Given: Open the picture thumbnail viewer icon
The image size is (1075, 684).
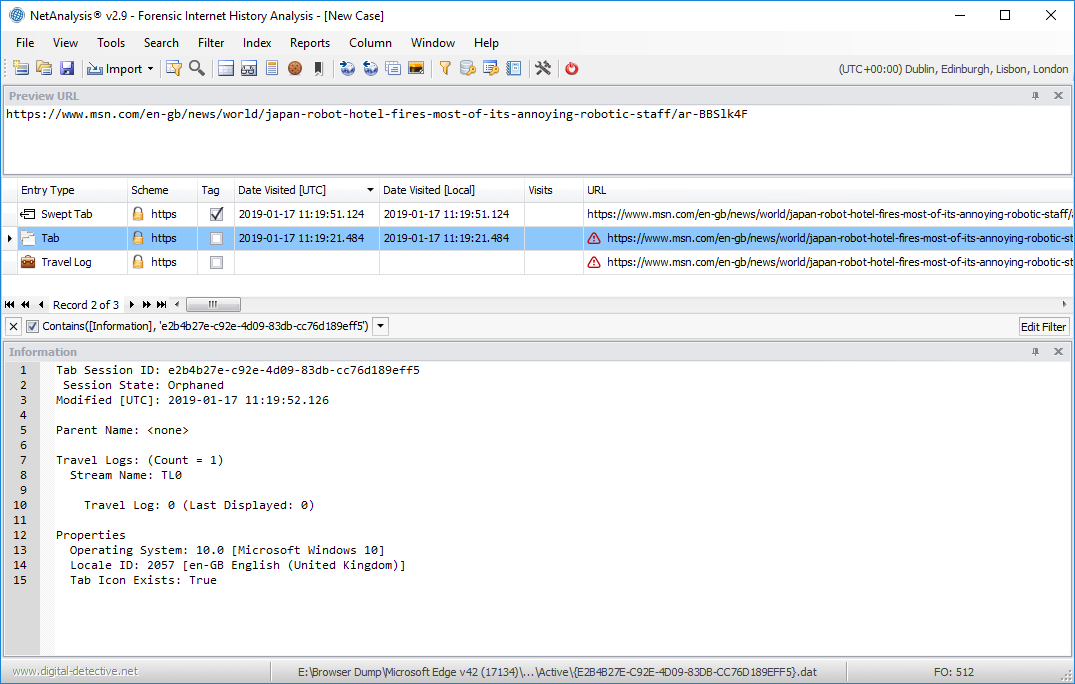Looking at the screenshot, I should click(x=416, y=68).
